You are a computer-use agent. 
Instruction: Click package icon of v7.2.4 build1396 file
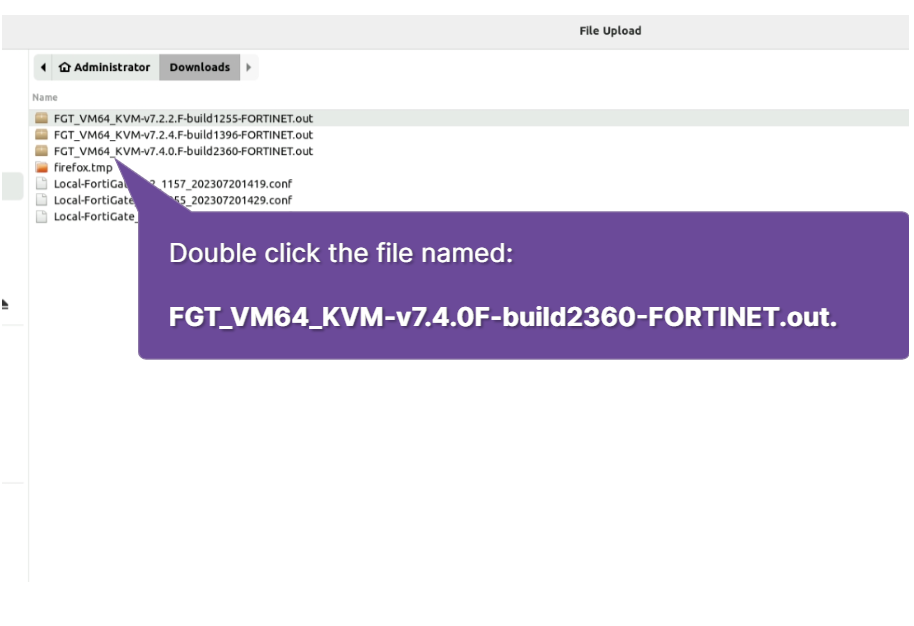41,134
